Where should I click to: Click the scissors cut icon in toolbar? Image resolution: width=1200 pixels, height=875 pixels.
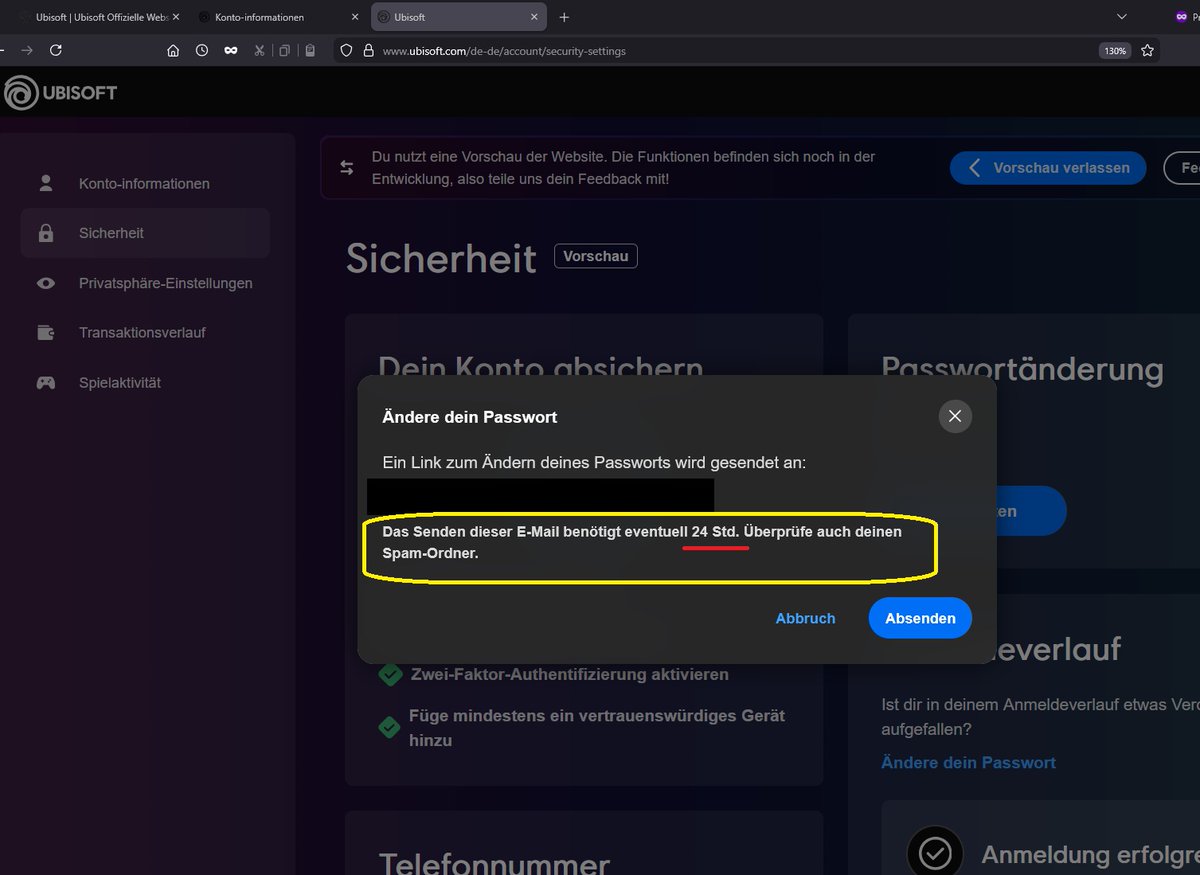pyautogui.click(x=259, y=50)
